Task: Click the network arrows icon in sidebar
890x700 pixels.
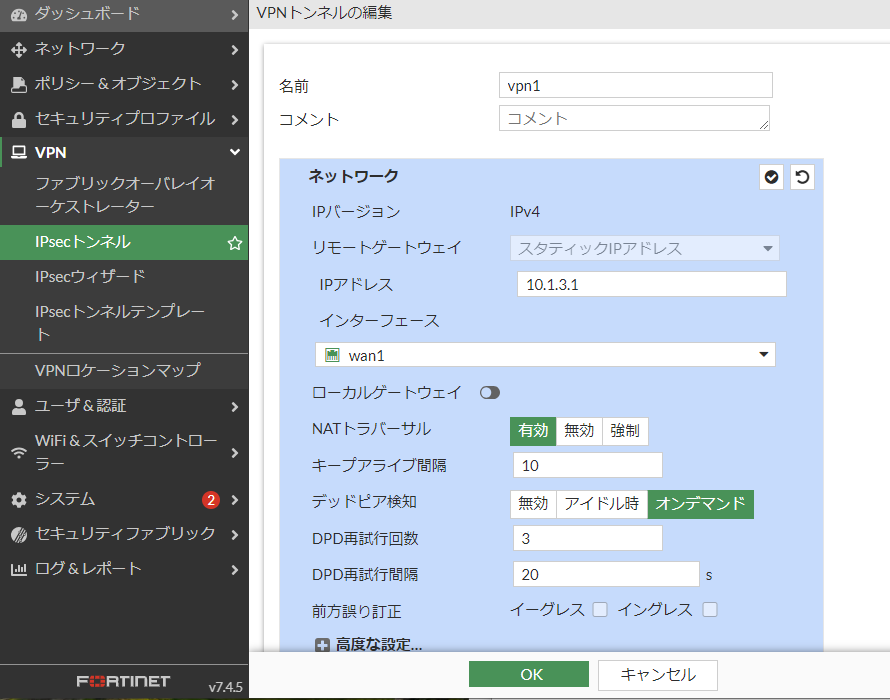Action: [19, 50]
